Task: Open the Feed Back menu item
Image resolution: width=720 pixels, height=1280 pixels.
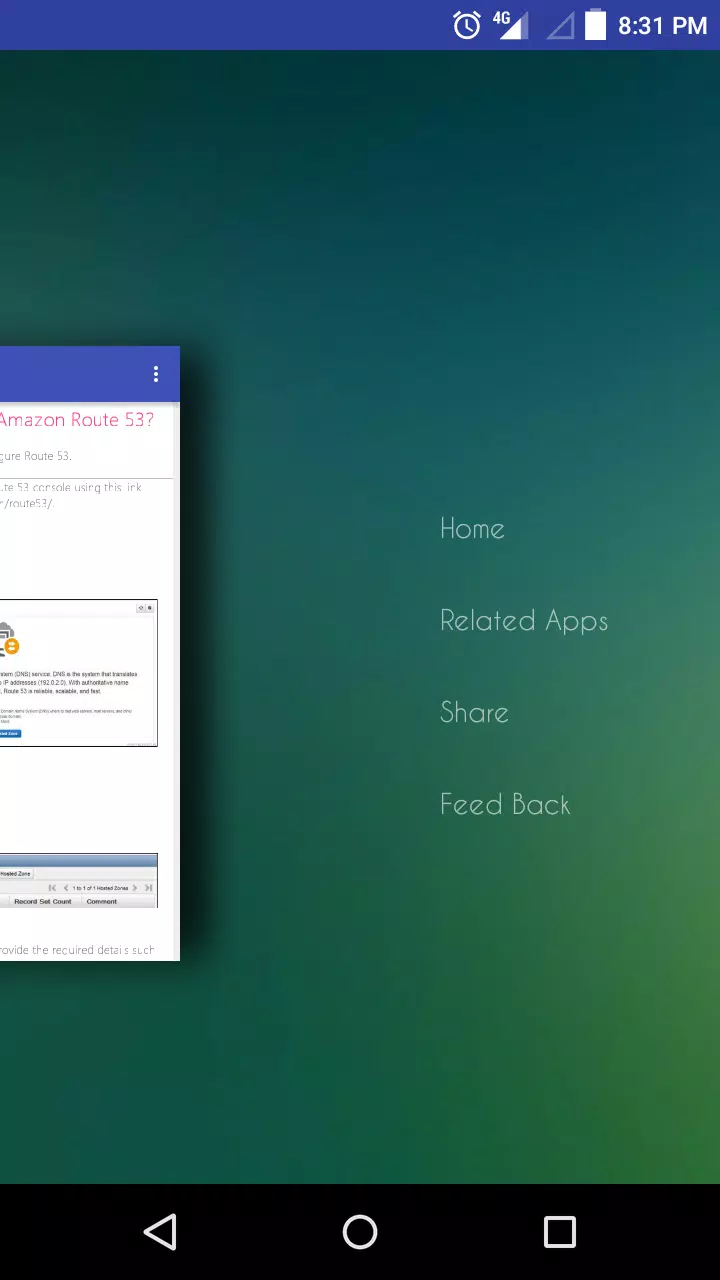Action: coord(505,804)
